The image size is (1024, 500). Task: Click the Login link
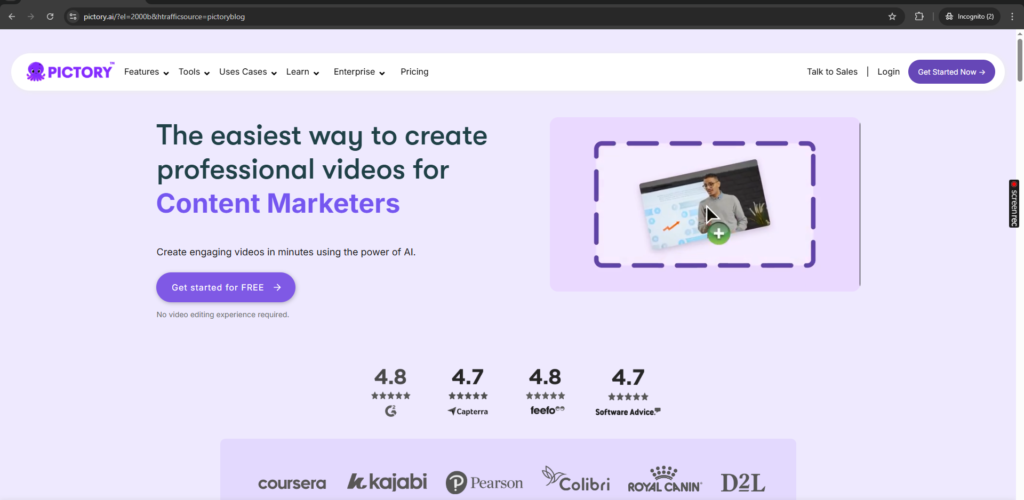pyautogui.click(x=888, y=72)
